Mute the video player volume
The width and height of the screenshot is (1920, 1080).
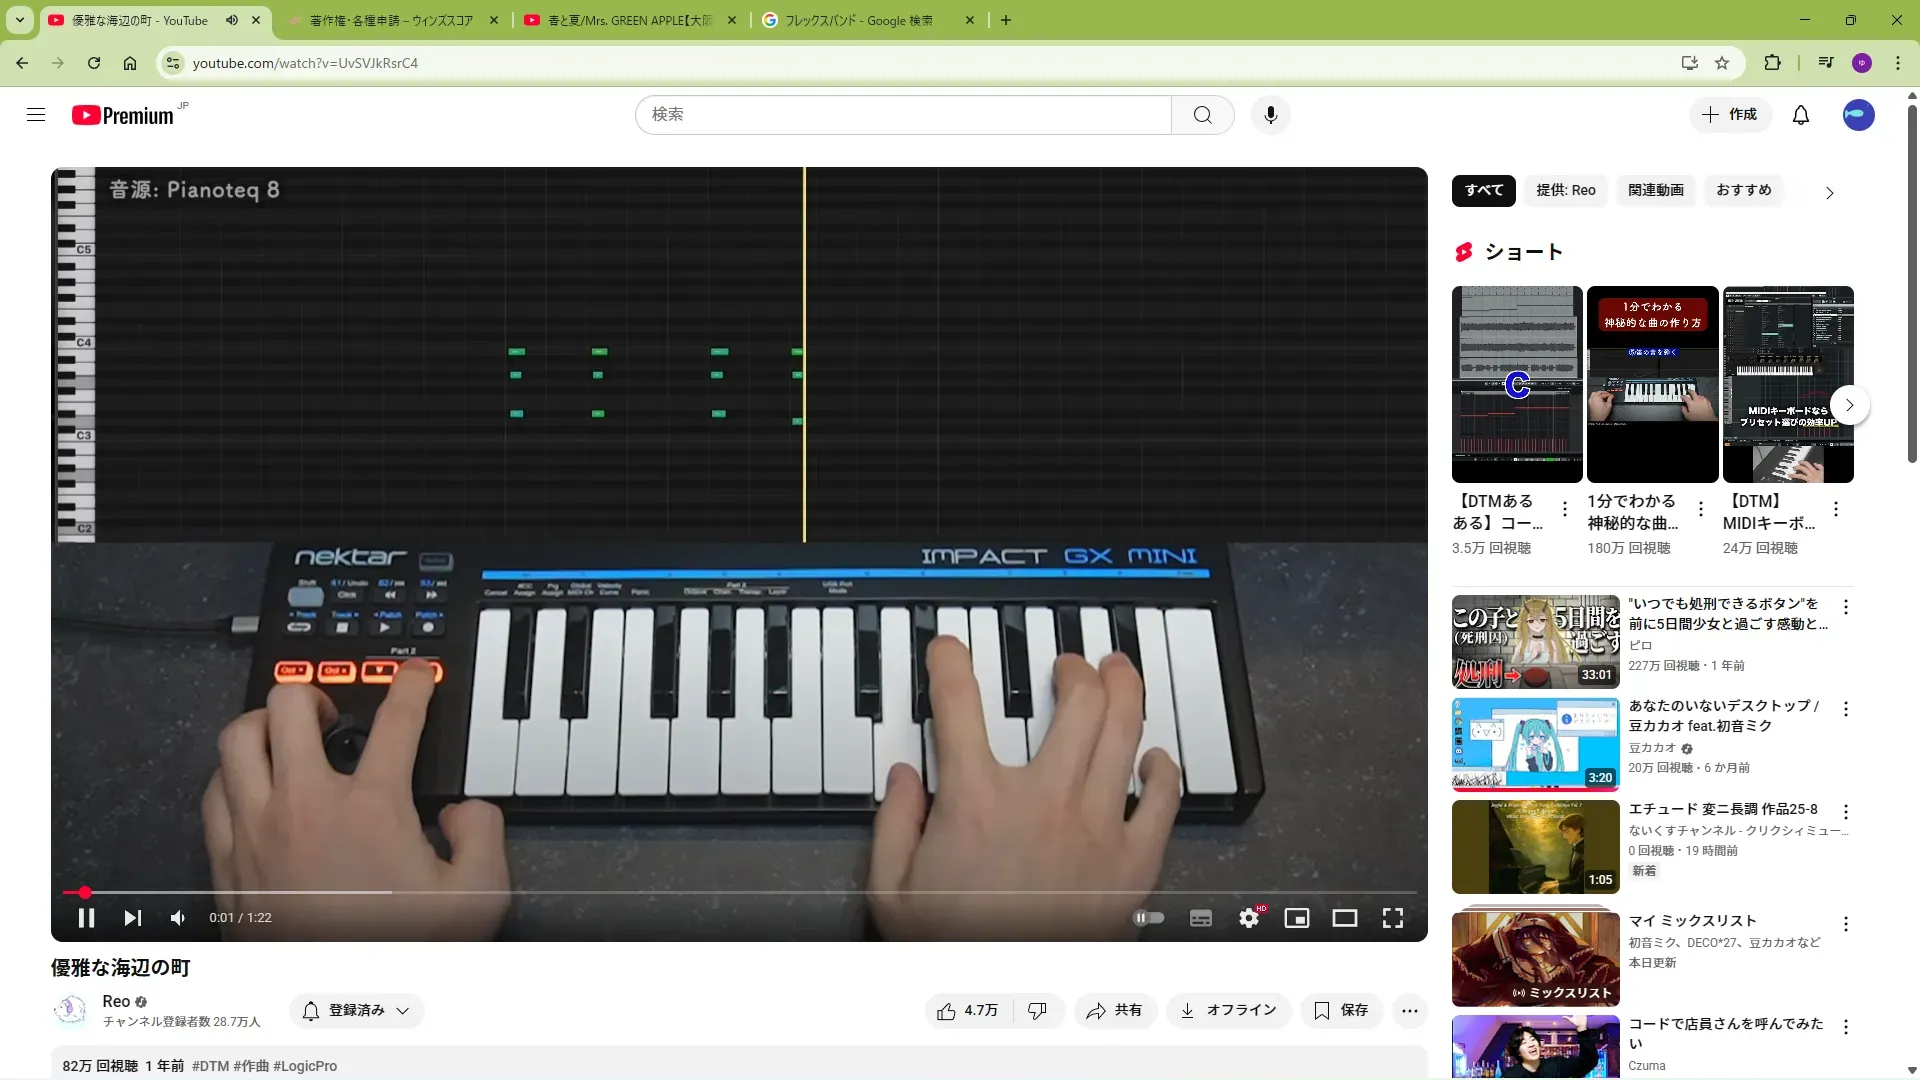coord(178,918)
